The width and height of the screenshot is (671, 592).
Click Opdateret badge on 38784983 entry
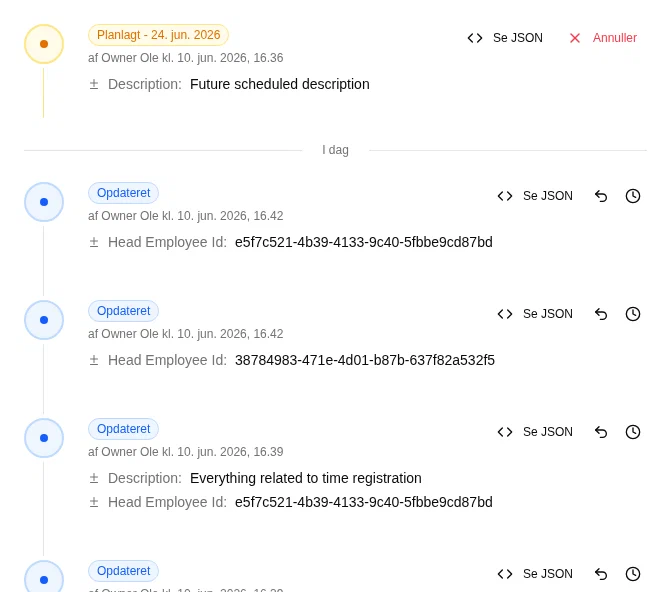123,311
